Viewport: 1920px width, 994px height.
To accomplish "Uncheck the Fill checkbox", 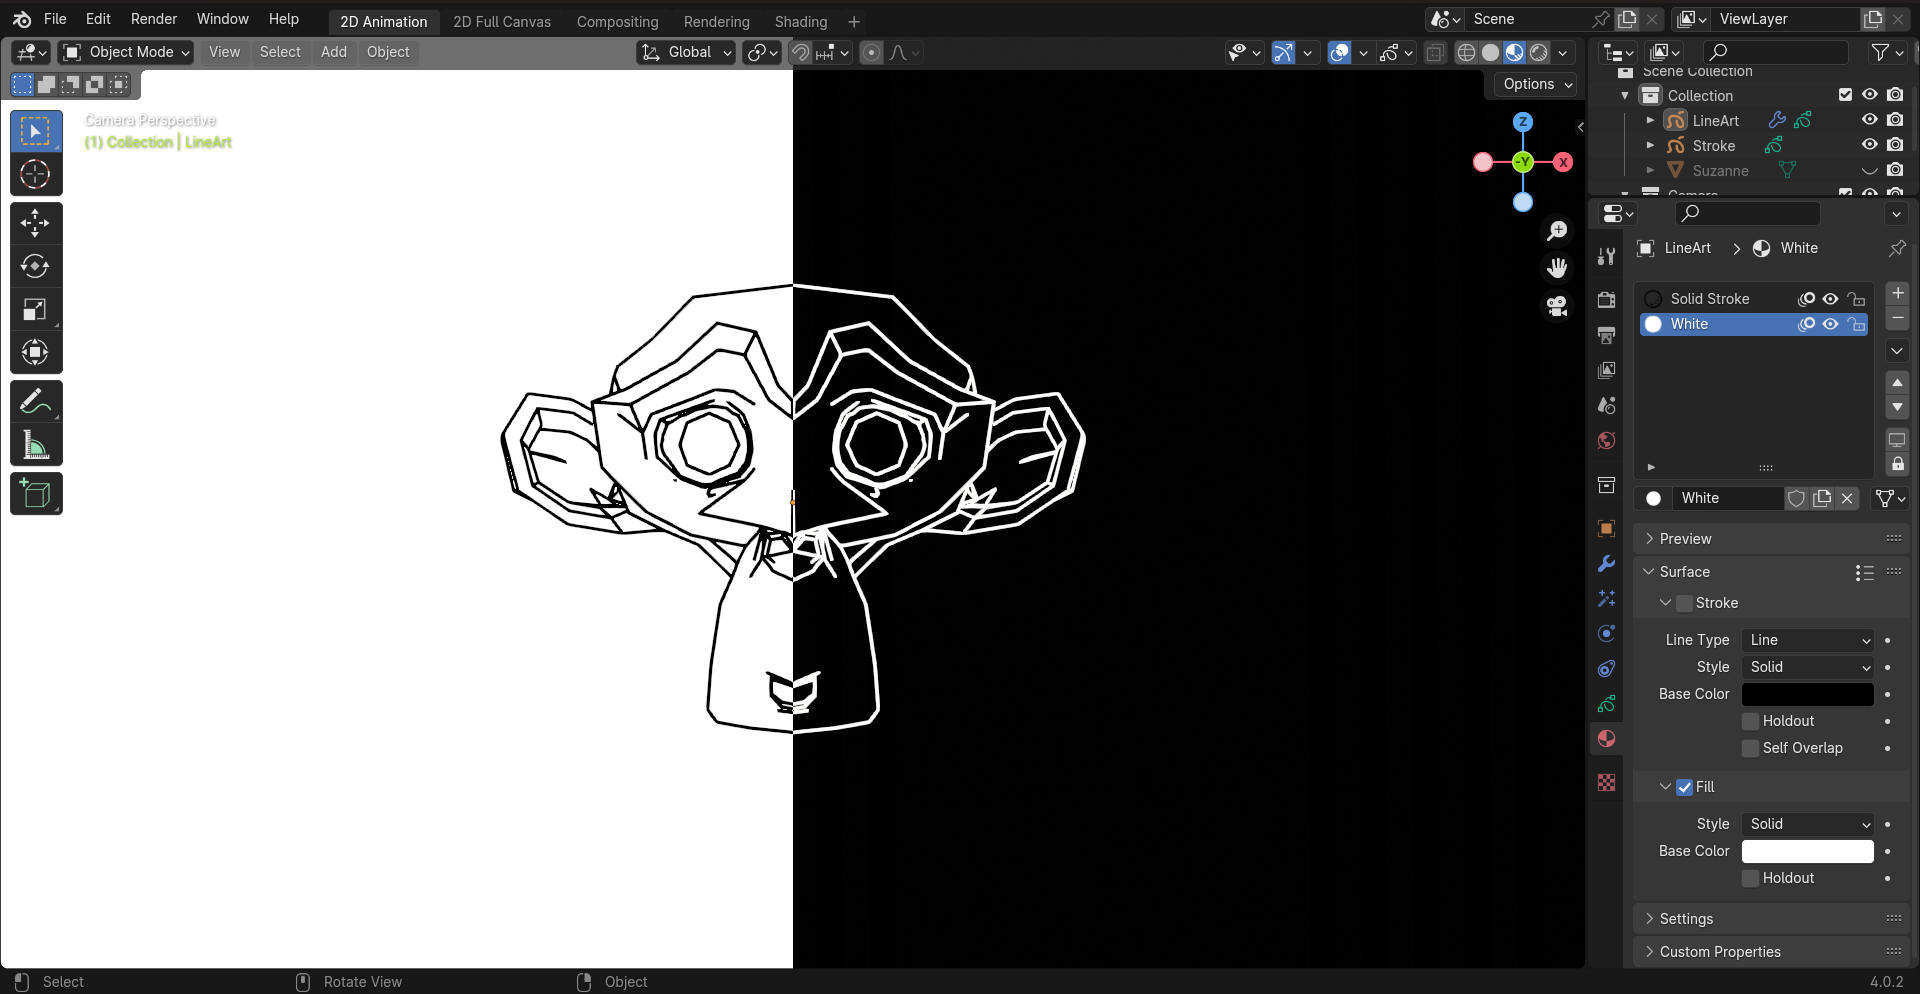I will click(x=1685, y=787).
